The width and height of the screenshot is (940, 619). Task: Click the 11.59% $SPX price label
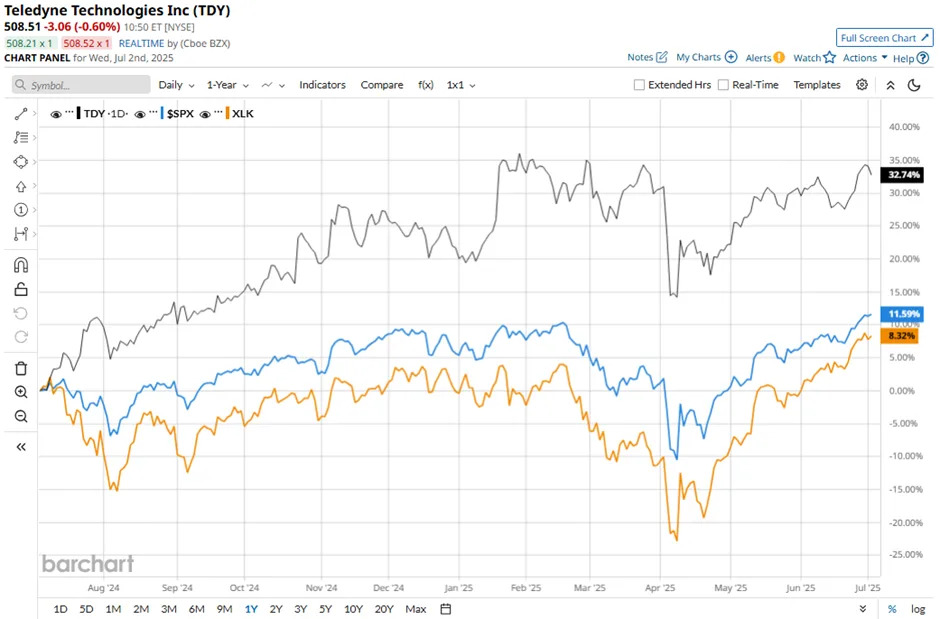[902, 314]
